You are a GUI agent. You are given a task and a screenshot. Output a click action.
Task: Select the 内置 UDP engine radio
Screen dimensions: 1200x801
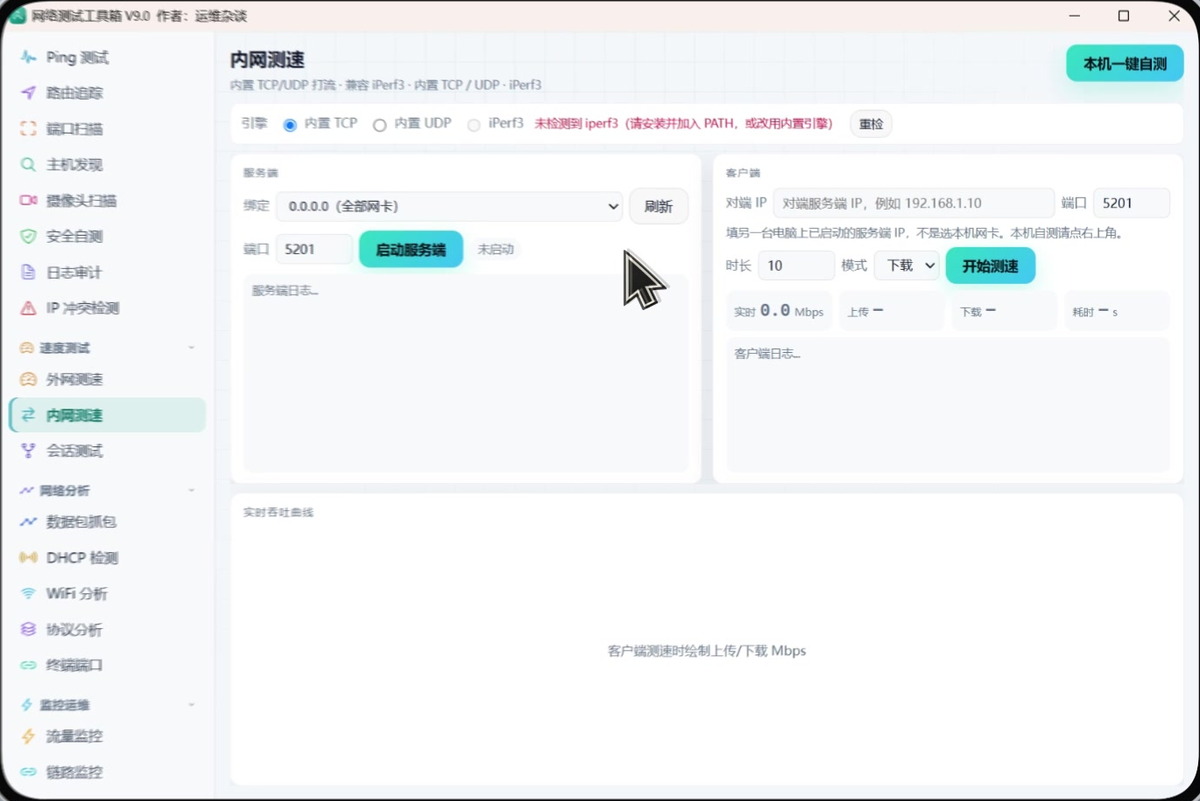coord(379,125)
